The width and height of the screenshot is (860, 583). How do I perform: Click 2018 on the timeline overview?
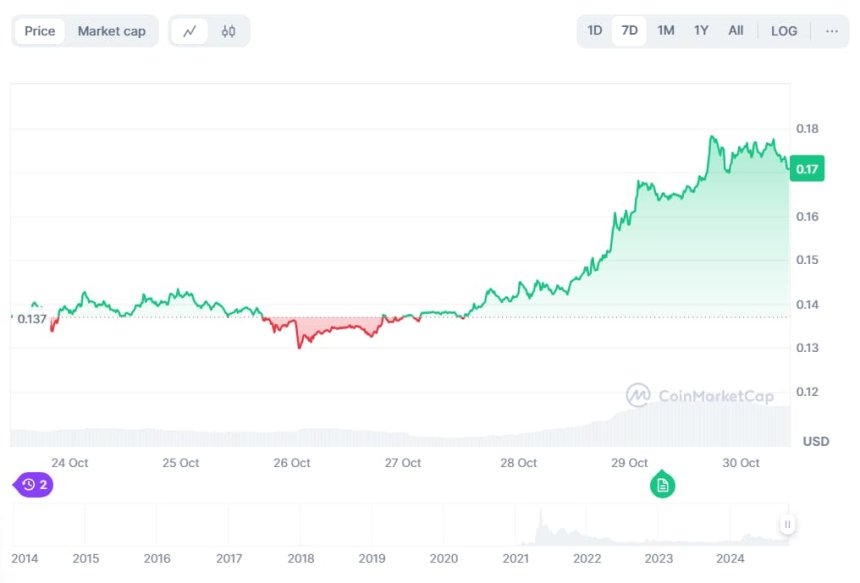[300, 558]
